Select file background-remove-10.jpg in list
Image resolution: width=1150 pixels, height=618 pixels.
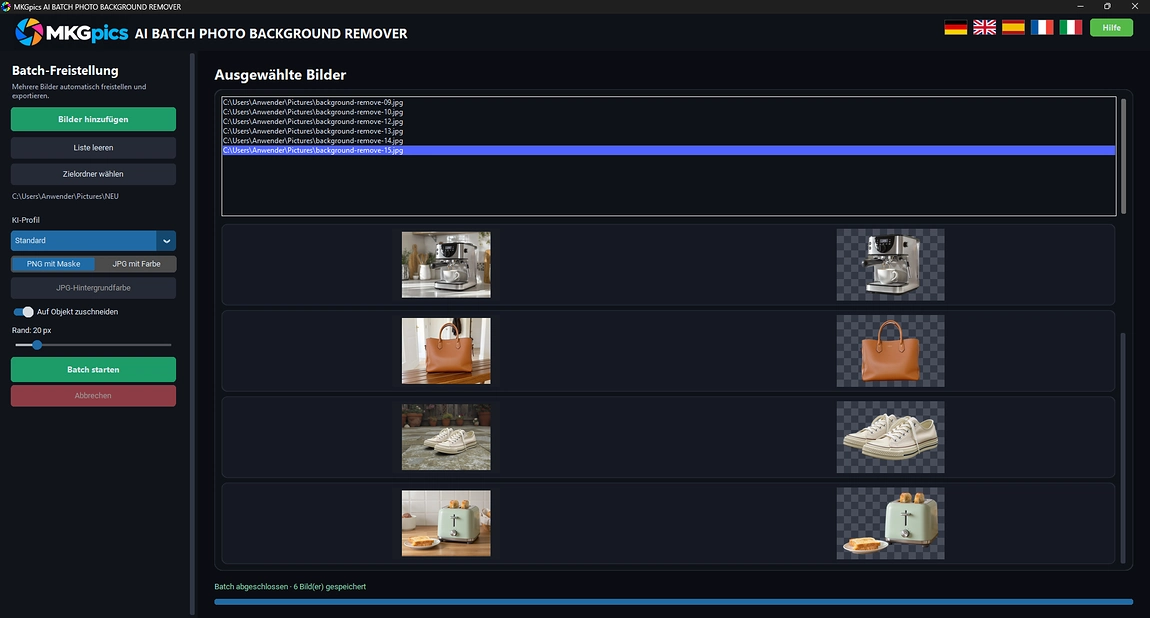click(x=668, y=112)
